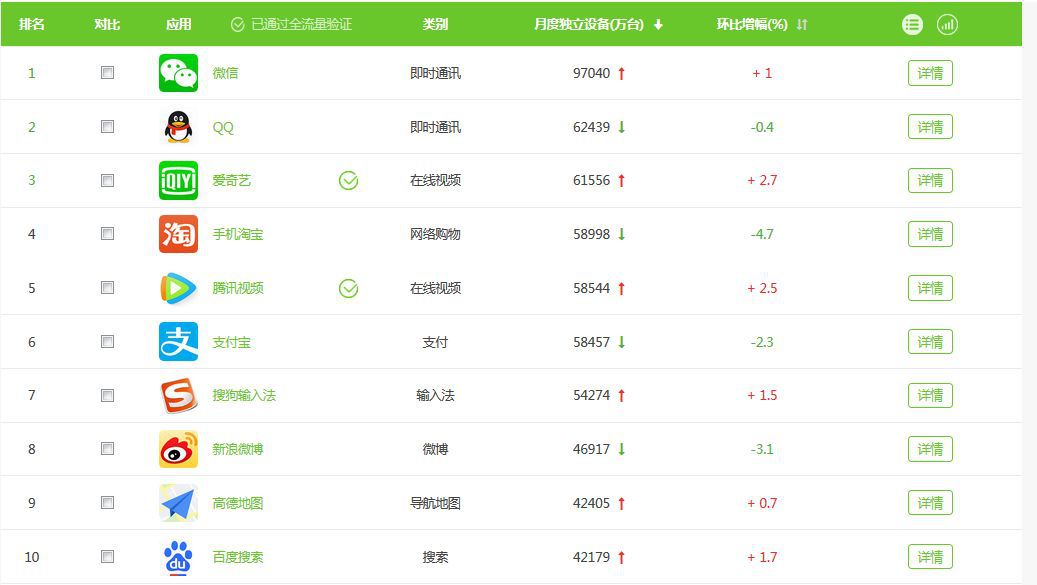This screenshot has height=585, width=1037.
Task: Switch to list view icon in header
Action: pyautogui.click(x=912, y=24)
